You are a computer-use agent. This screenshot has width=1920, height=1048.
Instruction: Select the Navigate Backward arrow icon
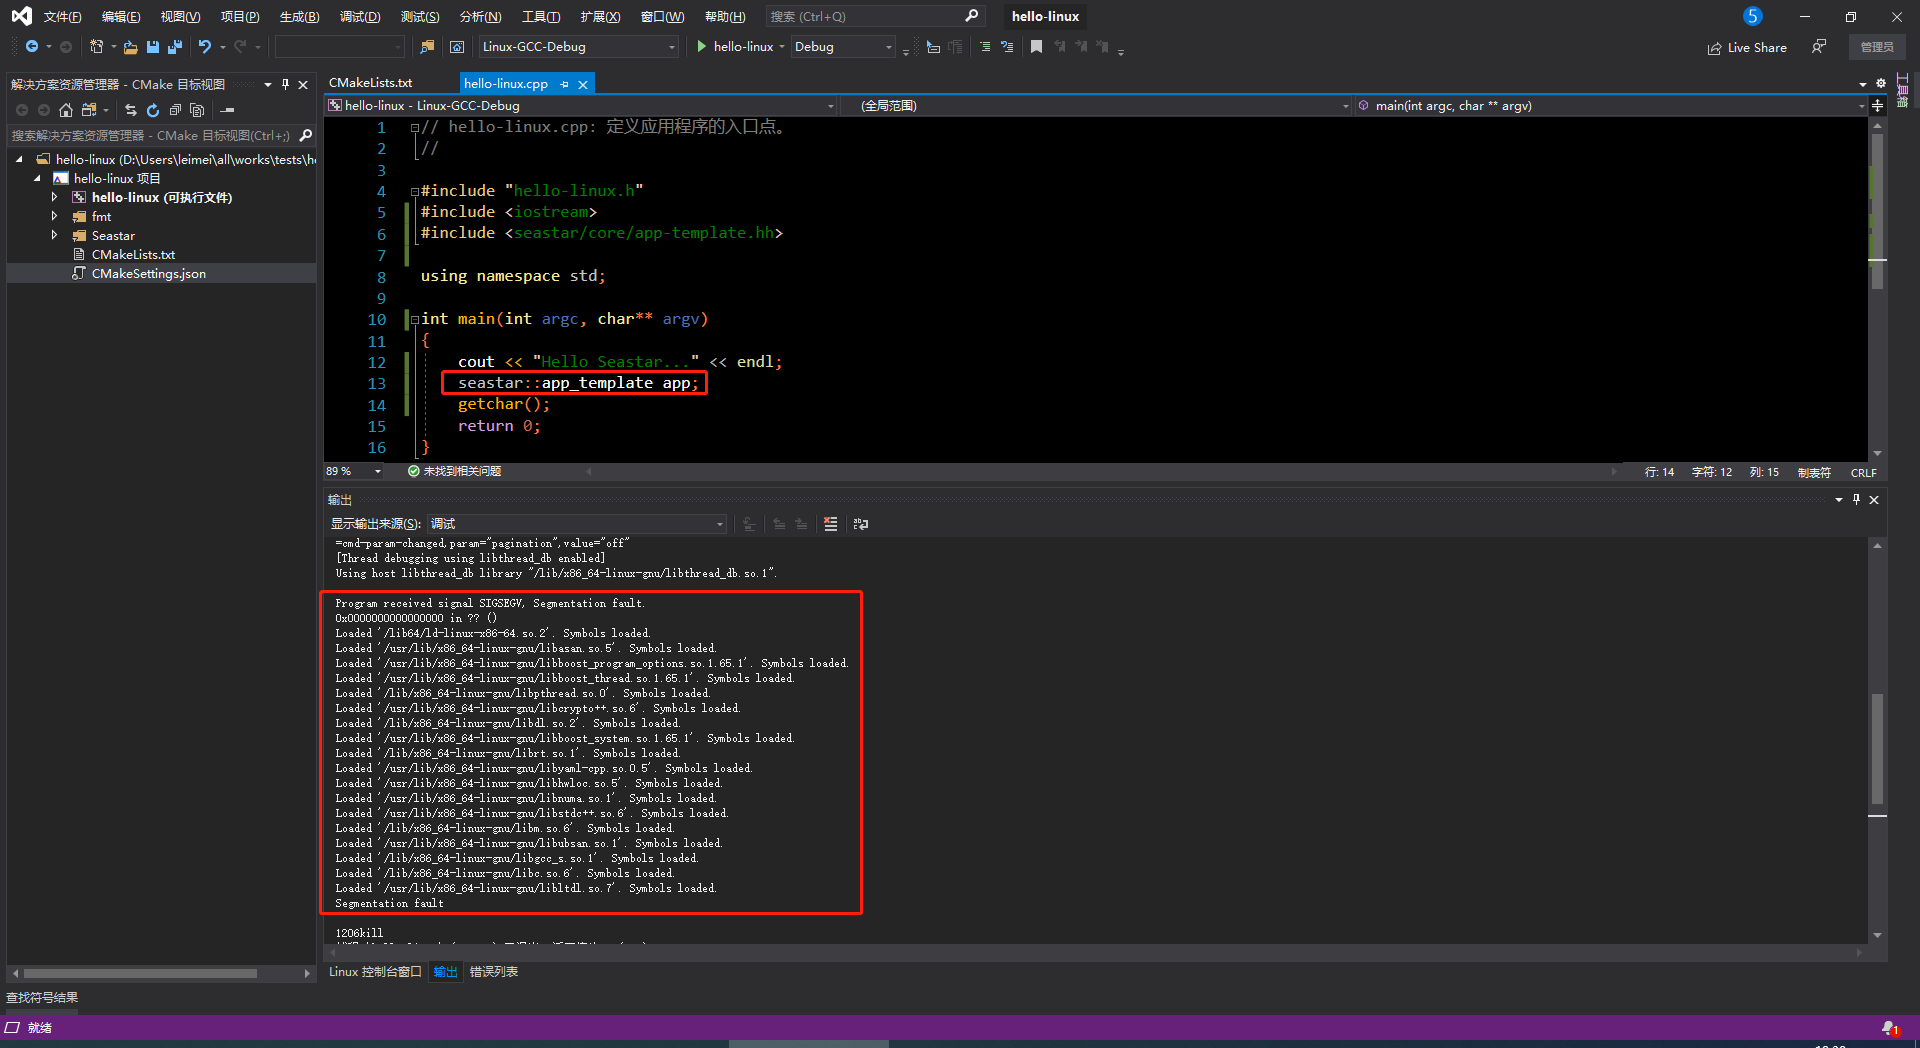pyautogui.click(x=33, y=46)
